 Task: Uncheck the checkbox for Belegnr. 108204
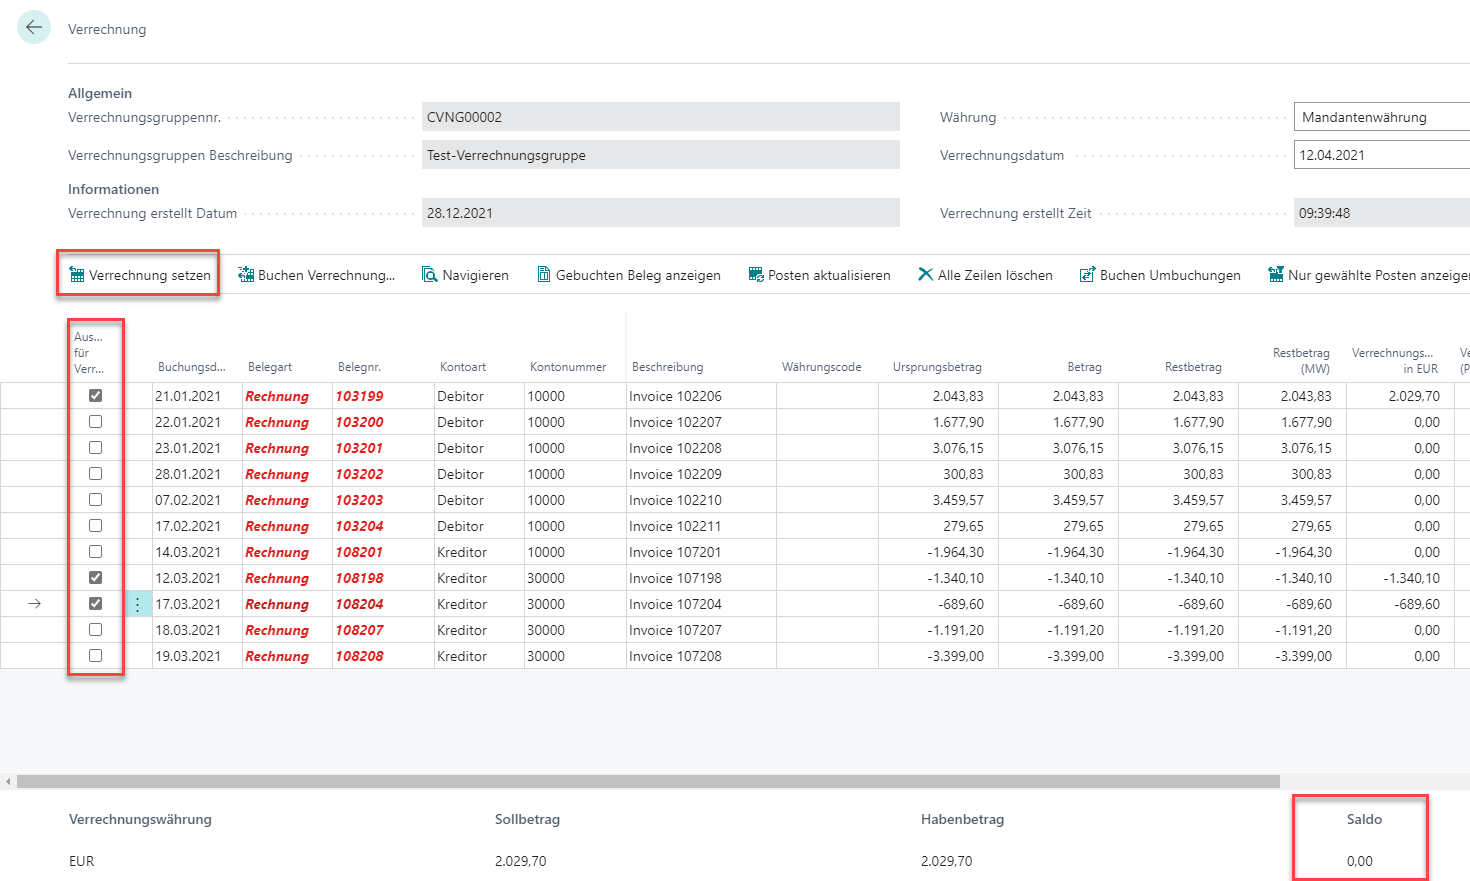96,604
